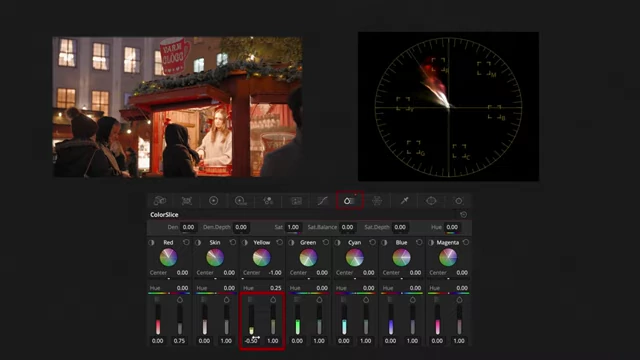Image resolution: width=640 pixels, height=360 pixels.
Task: Click the Blue slice color wheel
Action: click(401, 258)
